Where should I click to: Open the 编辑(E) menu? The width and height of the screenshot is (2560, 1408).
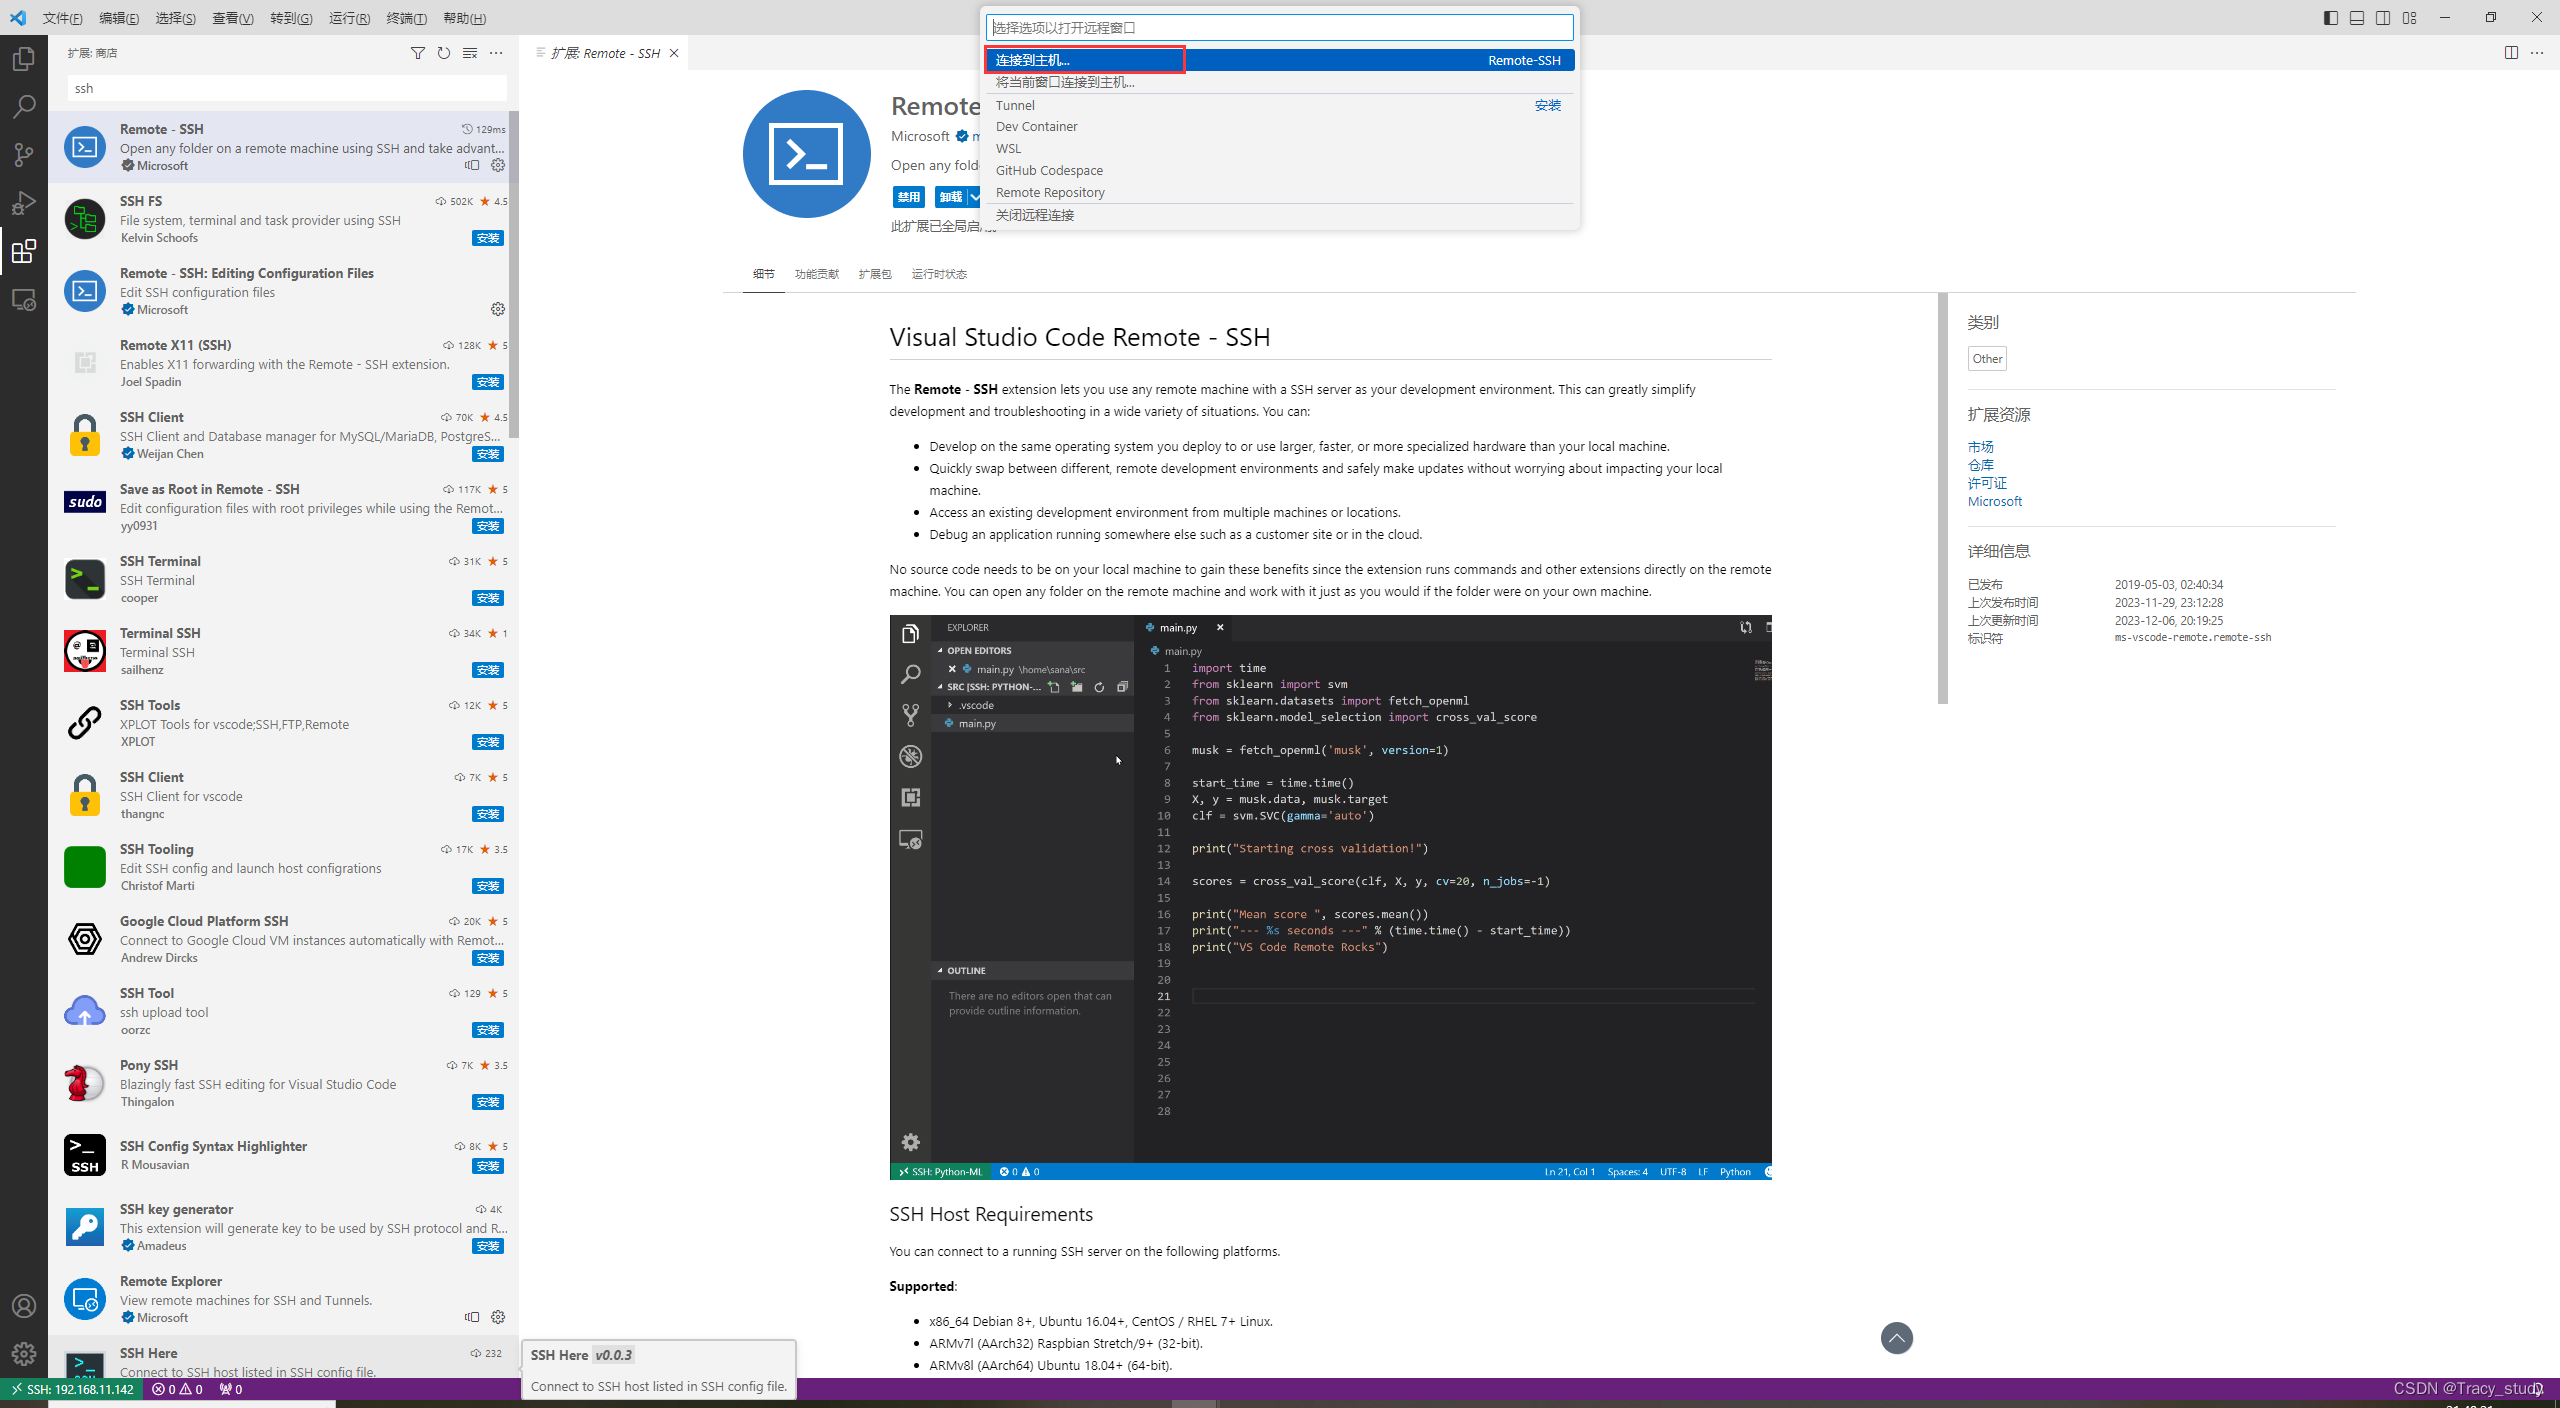point(119,18)
